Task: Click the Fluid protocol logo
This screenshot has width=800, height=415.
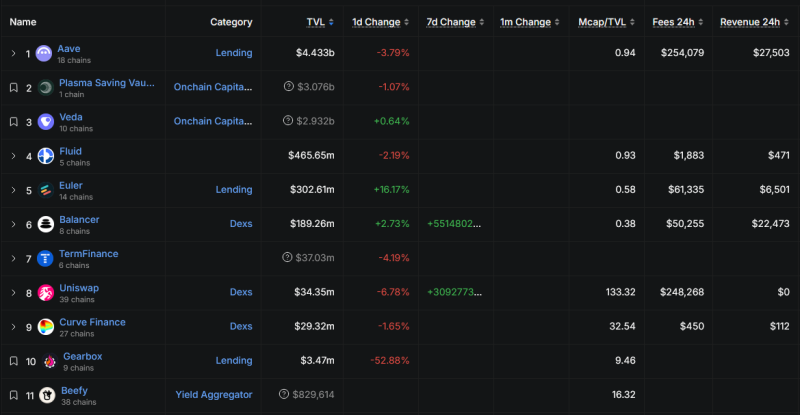Action: [45, 156]
